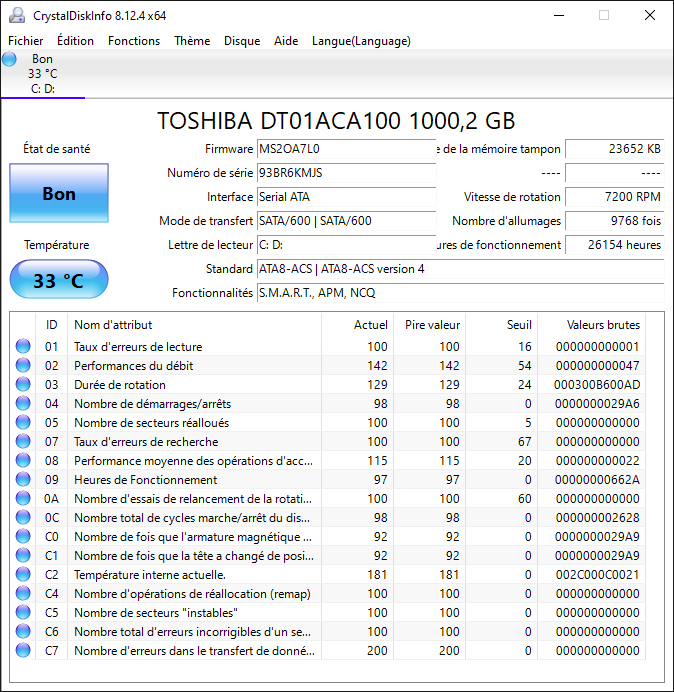Image resolution: width=674 pixels, height=692 pixels.
Task: Open the Édition menu
Action: point(75,41)
